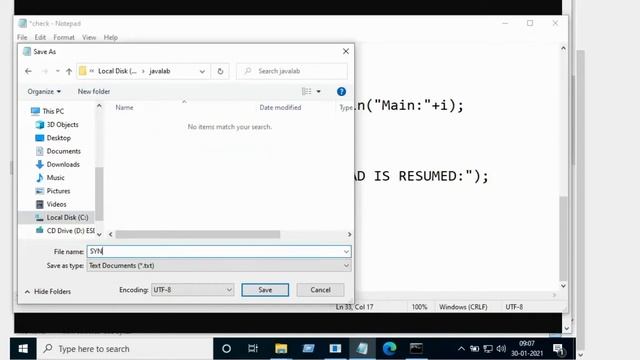Open Microsoft Edge from taskbar
Viewport: 640px width, 360px height.
tap(389, 349)
